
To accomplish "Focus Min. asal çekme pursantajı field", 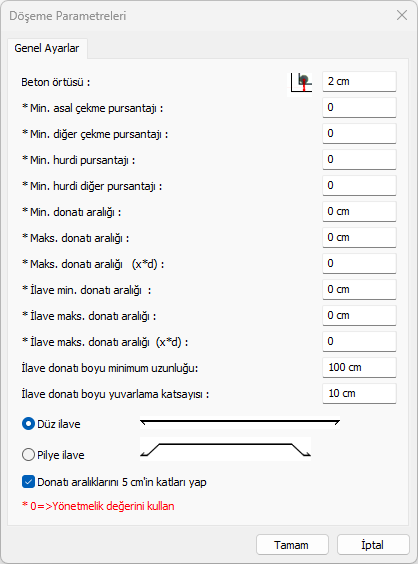I will [x=359, y=108].
